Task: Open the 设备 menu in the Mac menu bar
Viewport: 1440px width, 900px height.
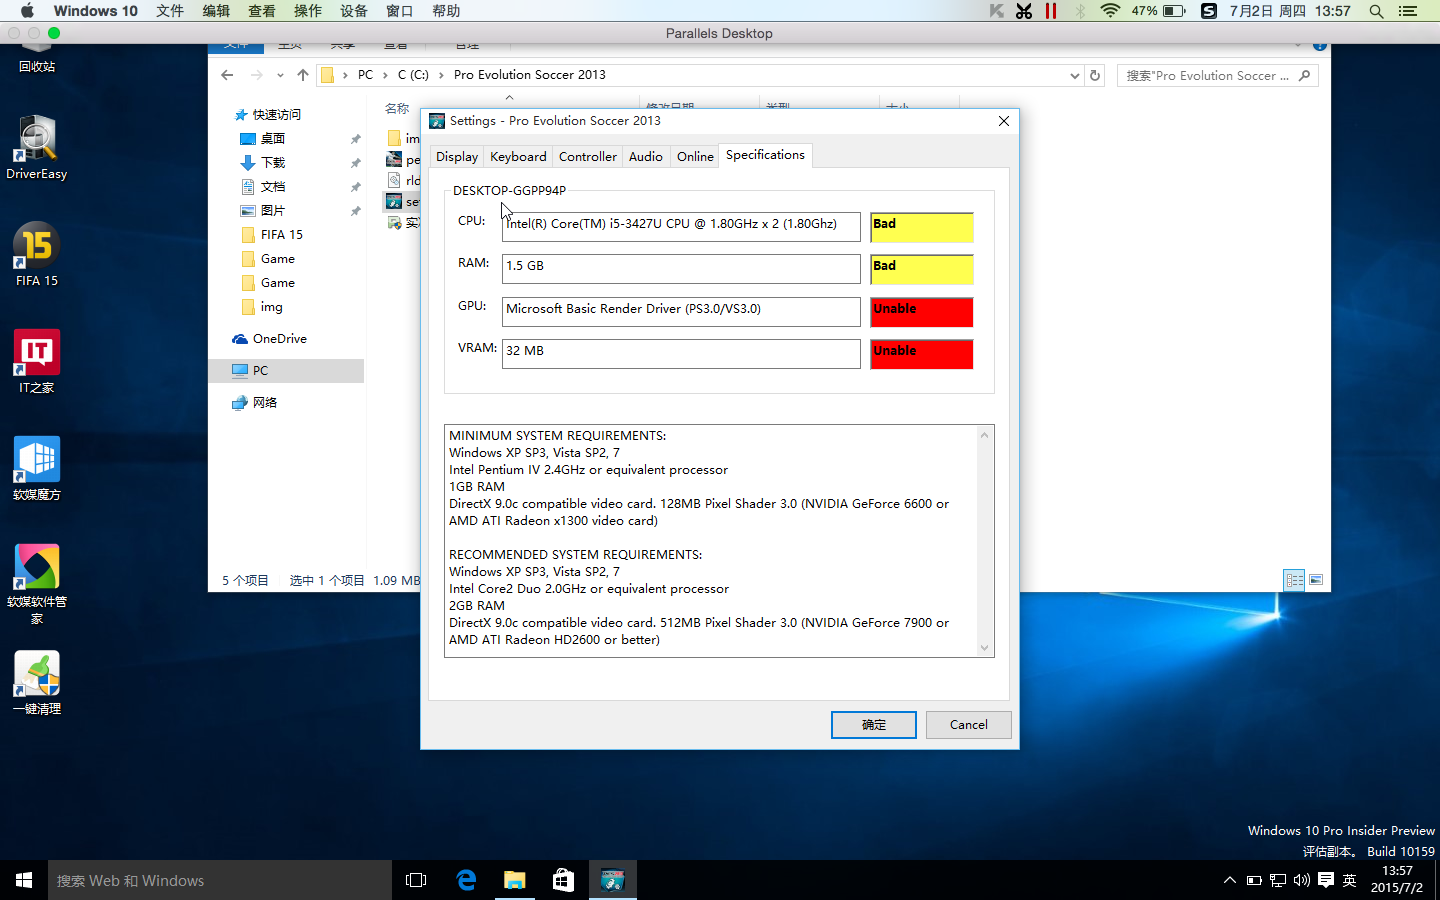Action: point(354,11)
